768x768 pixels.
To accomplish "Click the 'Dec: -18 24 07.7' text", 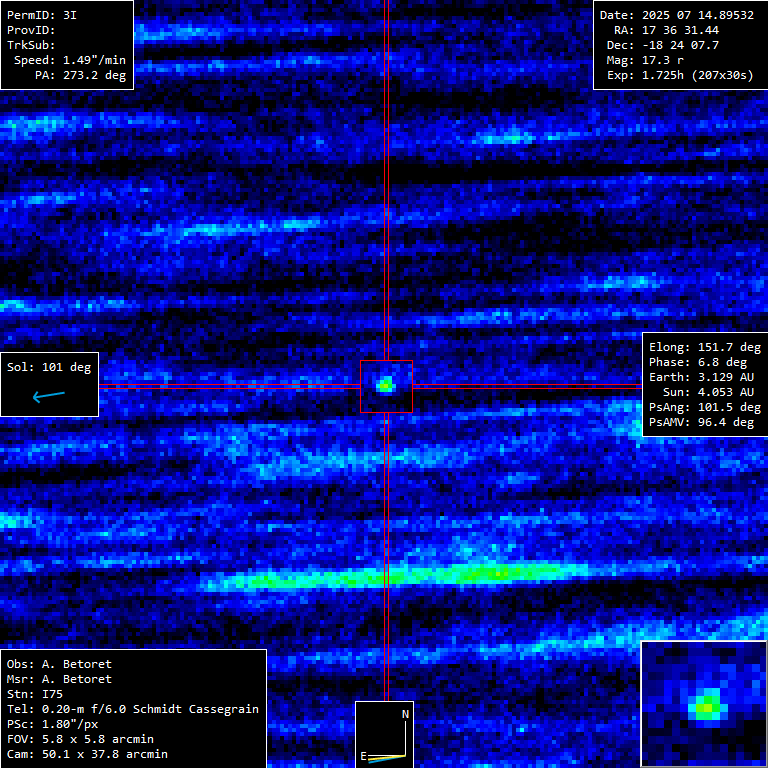I will pos(663,45).
